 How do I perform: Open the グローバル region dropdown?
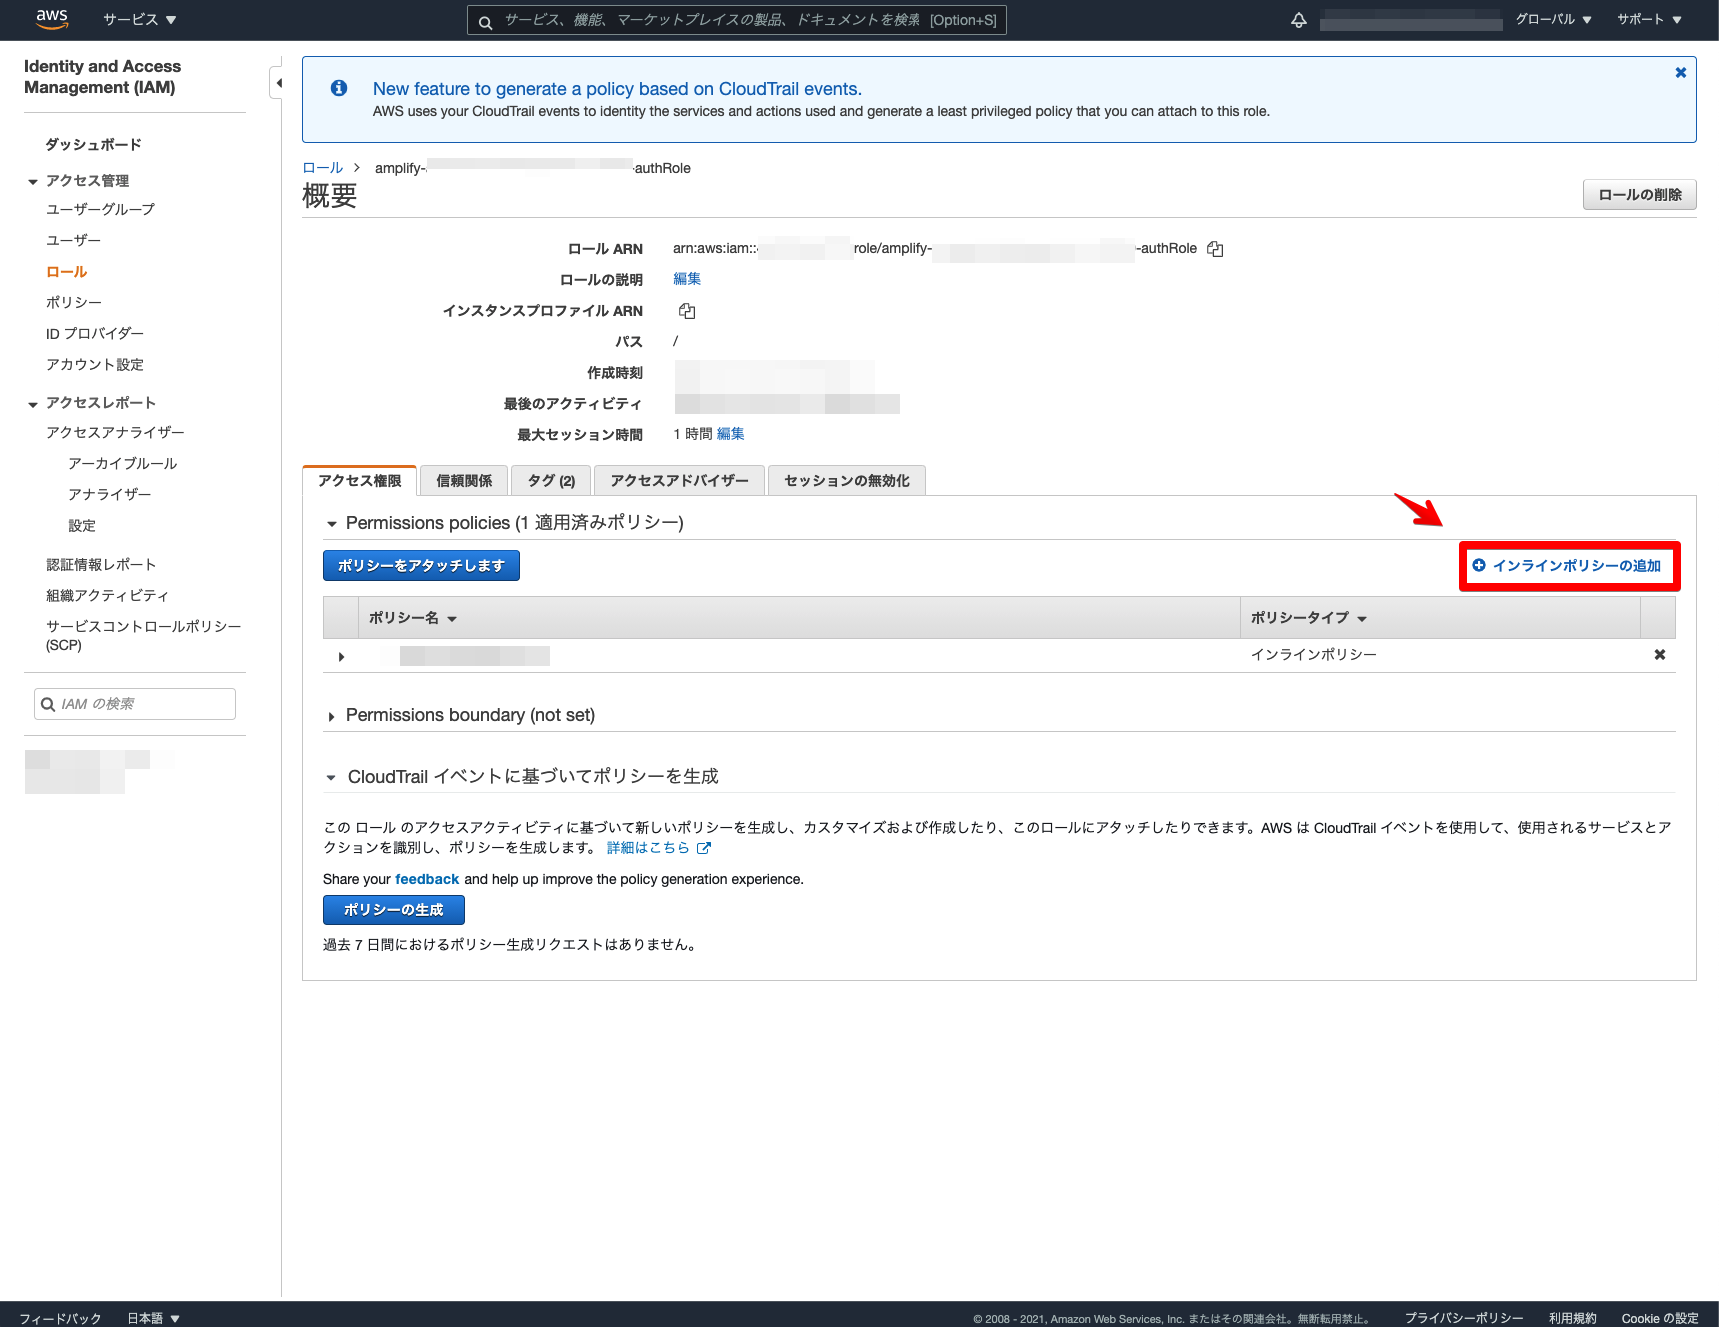1554,20
